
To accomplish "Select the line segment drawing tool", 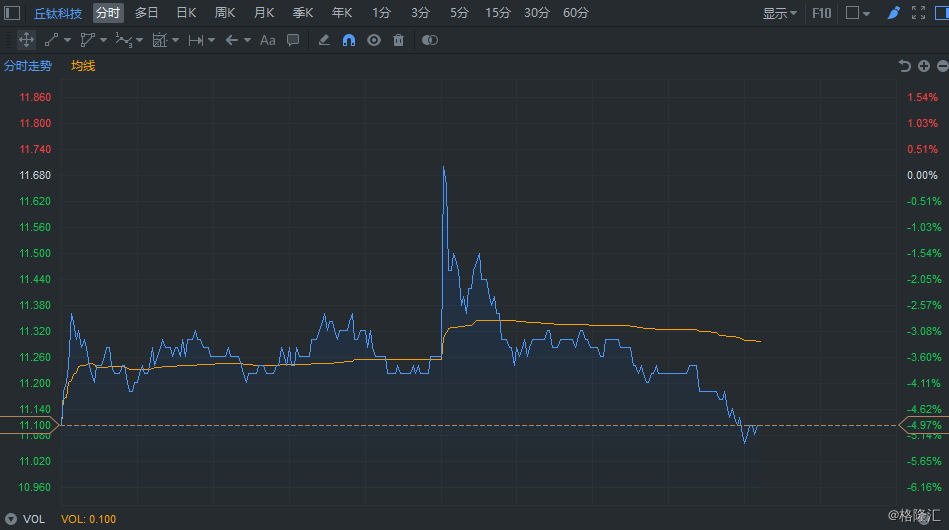I will (x=51, y=40).
